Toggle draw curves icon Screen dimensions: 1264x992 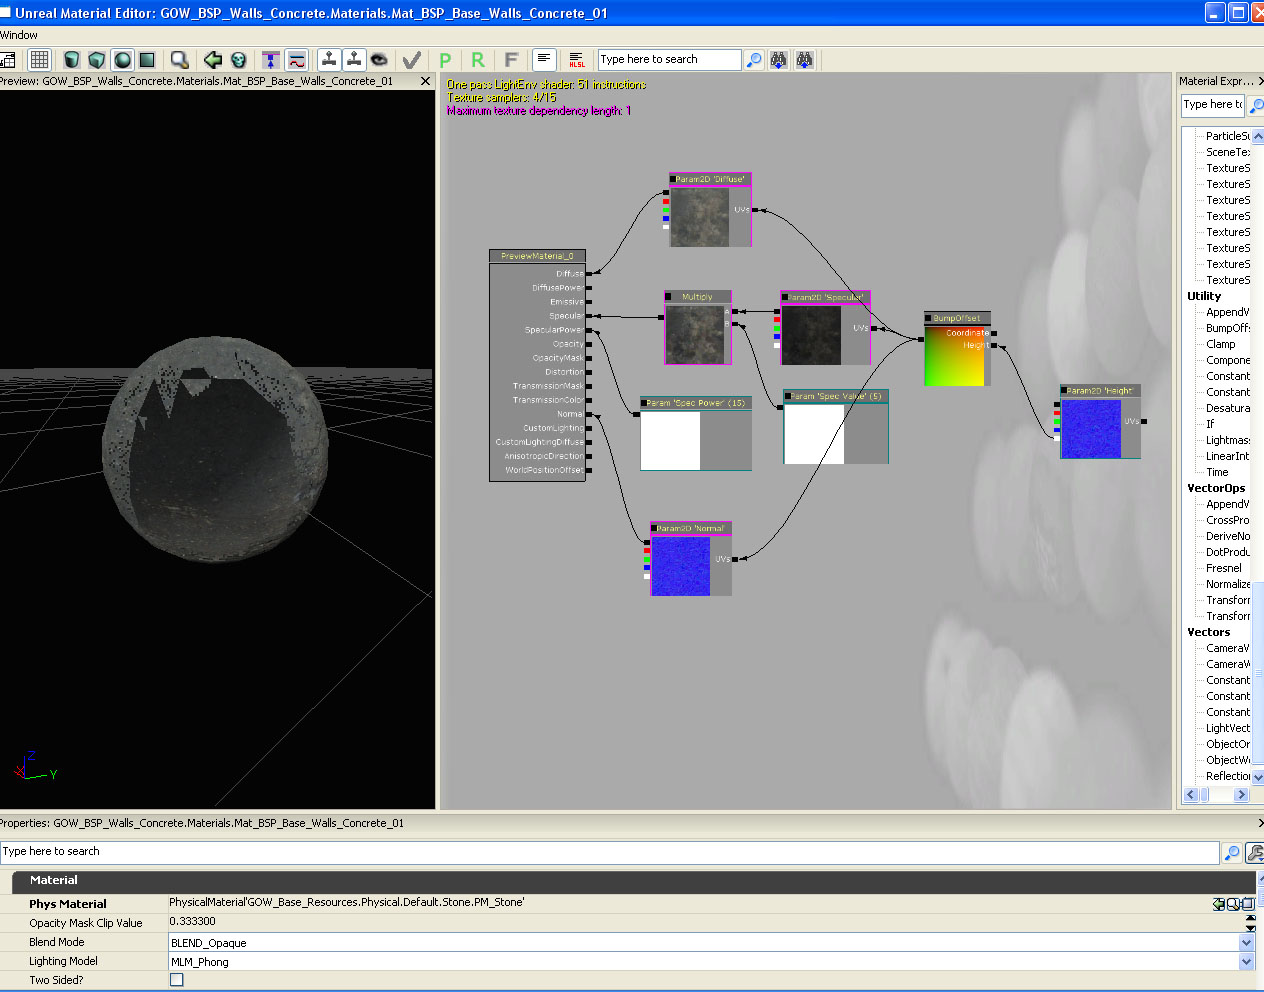[296, 60]
